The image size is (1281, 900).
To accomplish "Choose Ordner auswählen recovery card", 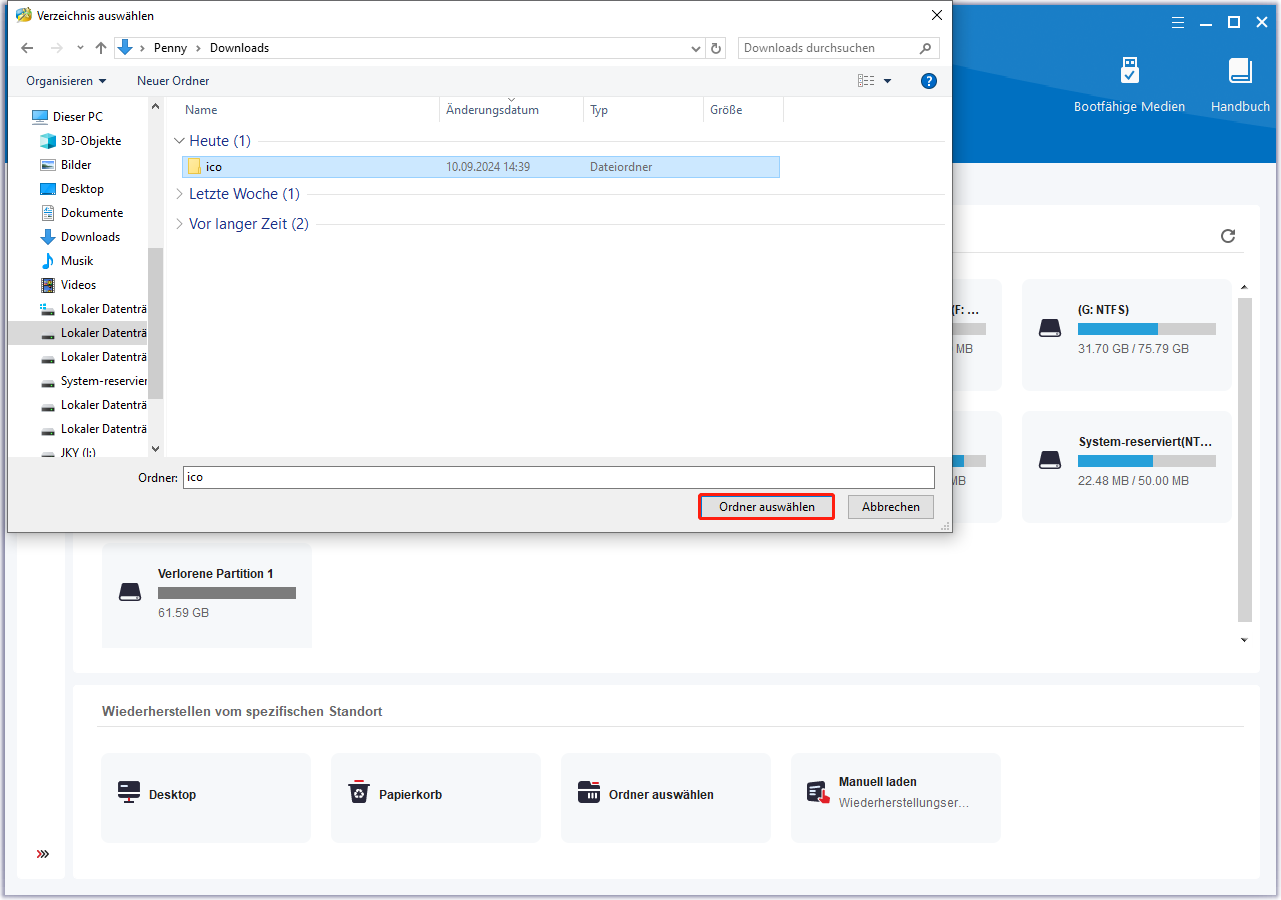I will pyautogui.click(x=666, y=797).
